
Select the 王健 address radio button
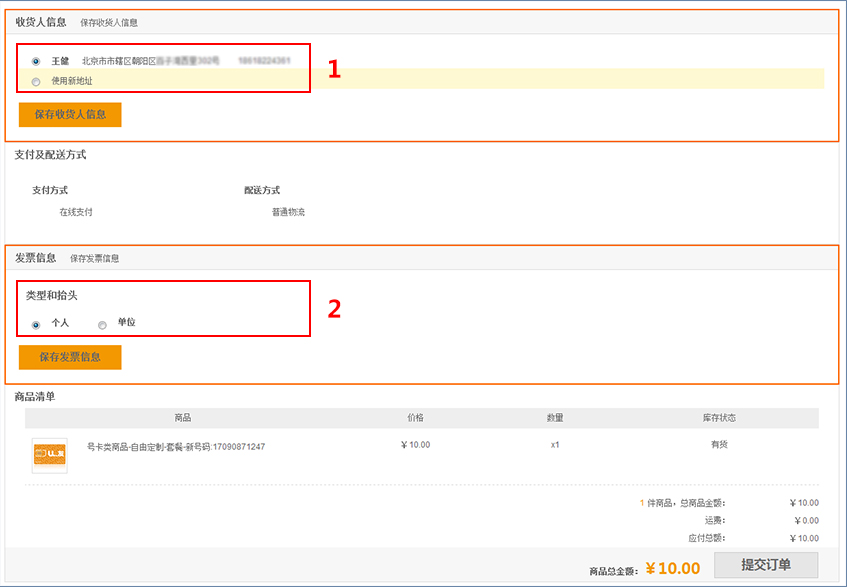point(36,61)
